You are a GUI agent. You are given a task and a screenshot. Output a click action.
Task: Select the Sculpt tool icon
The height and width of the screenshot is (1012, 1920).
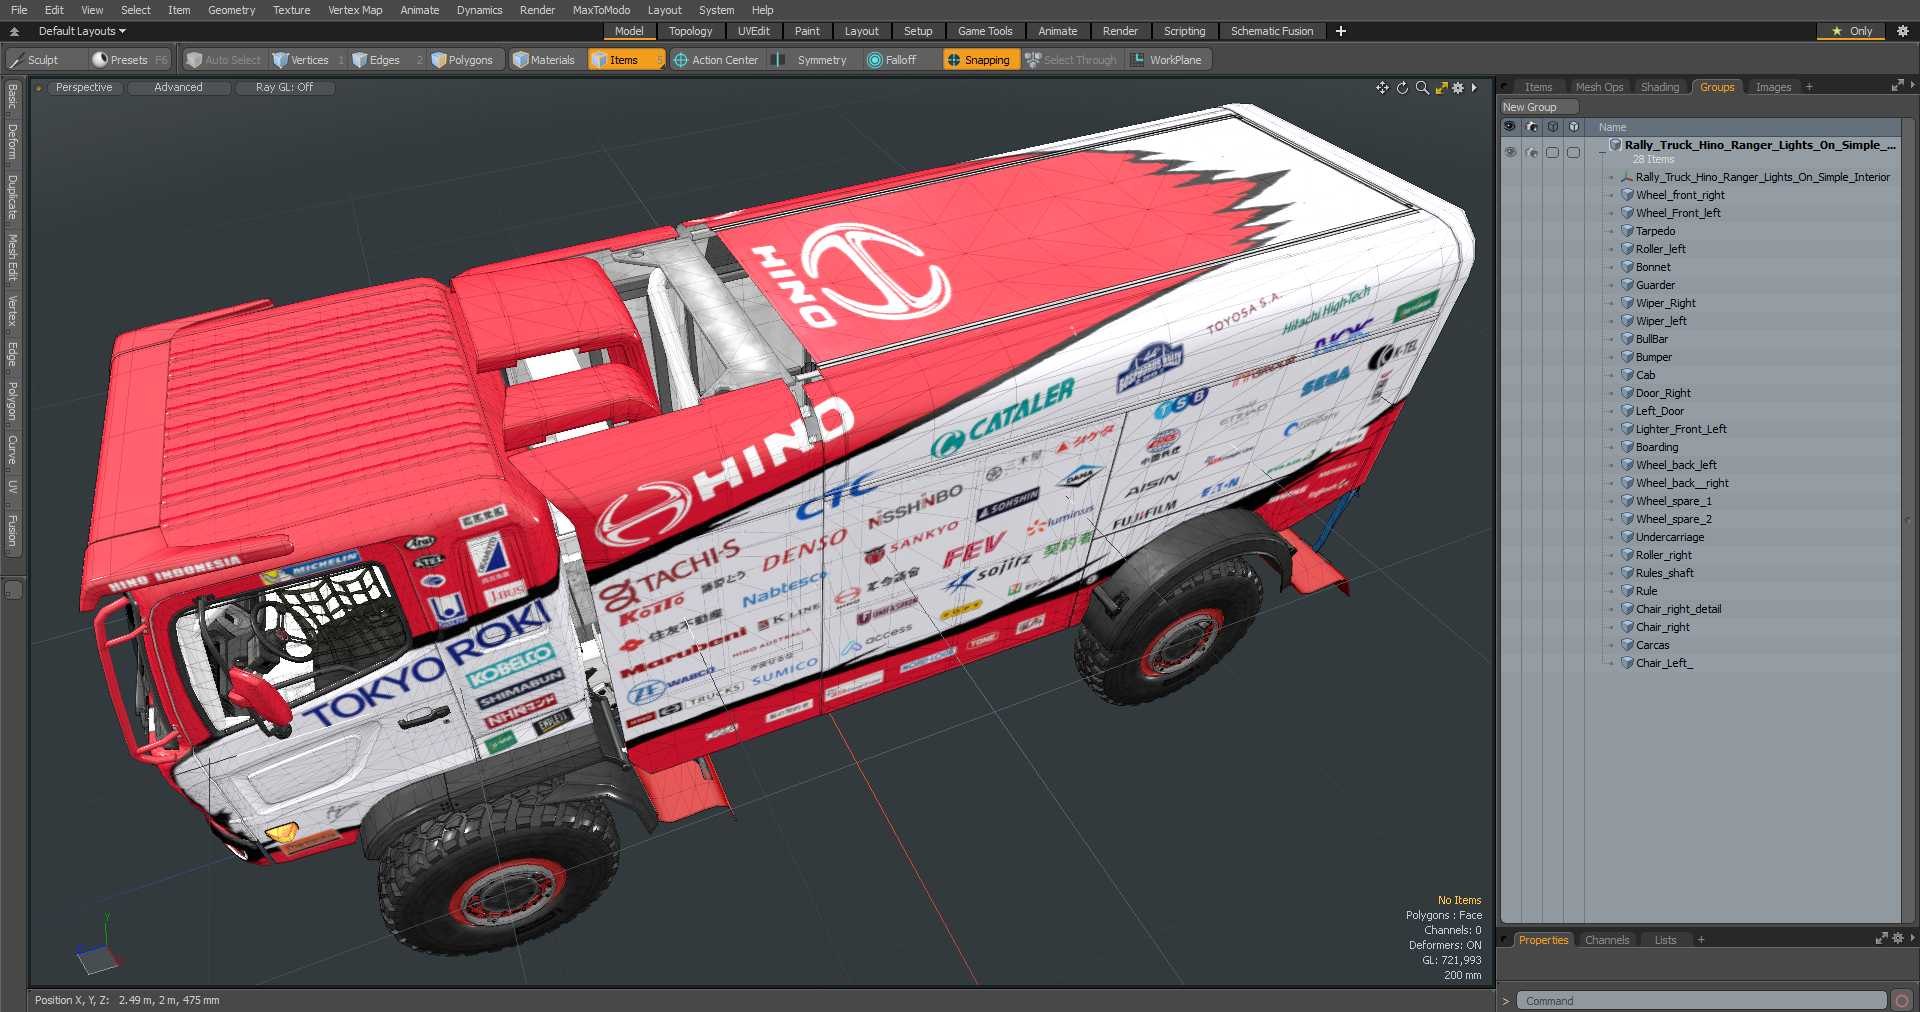click(16, 60)
